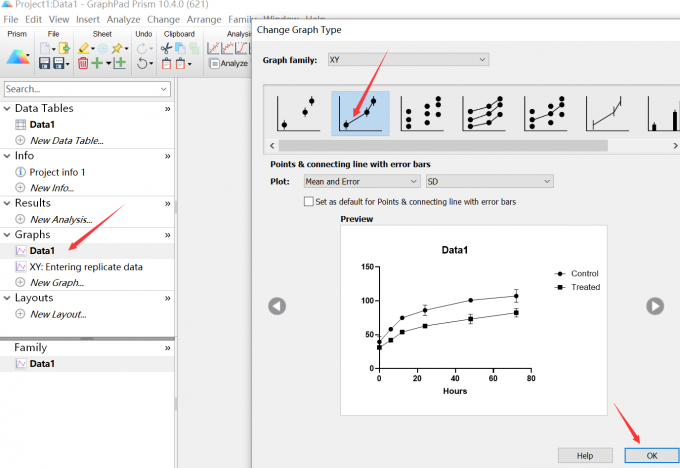
Task: Toggle Set as default for Points & connecting line
Action: (309, 202)
